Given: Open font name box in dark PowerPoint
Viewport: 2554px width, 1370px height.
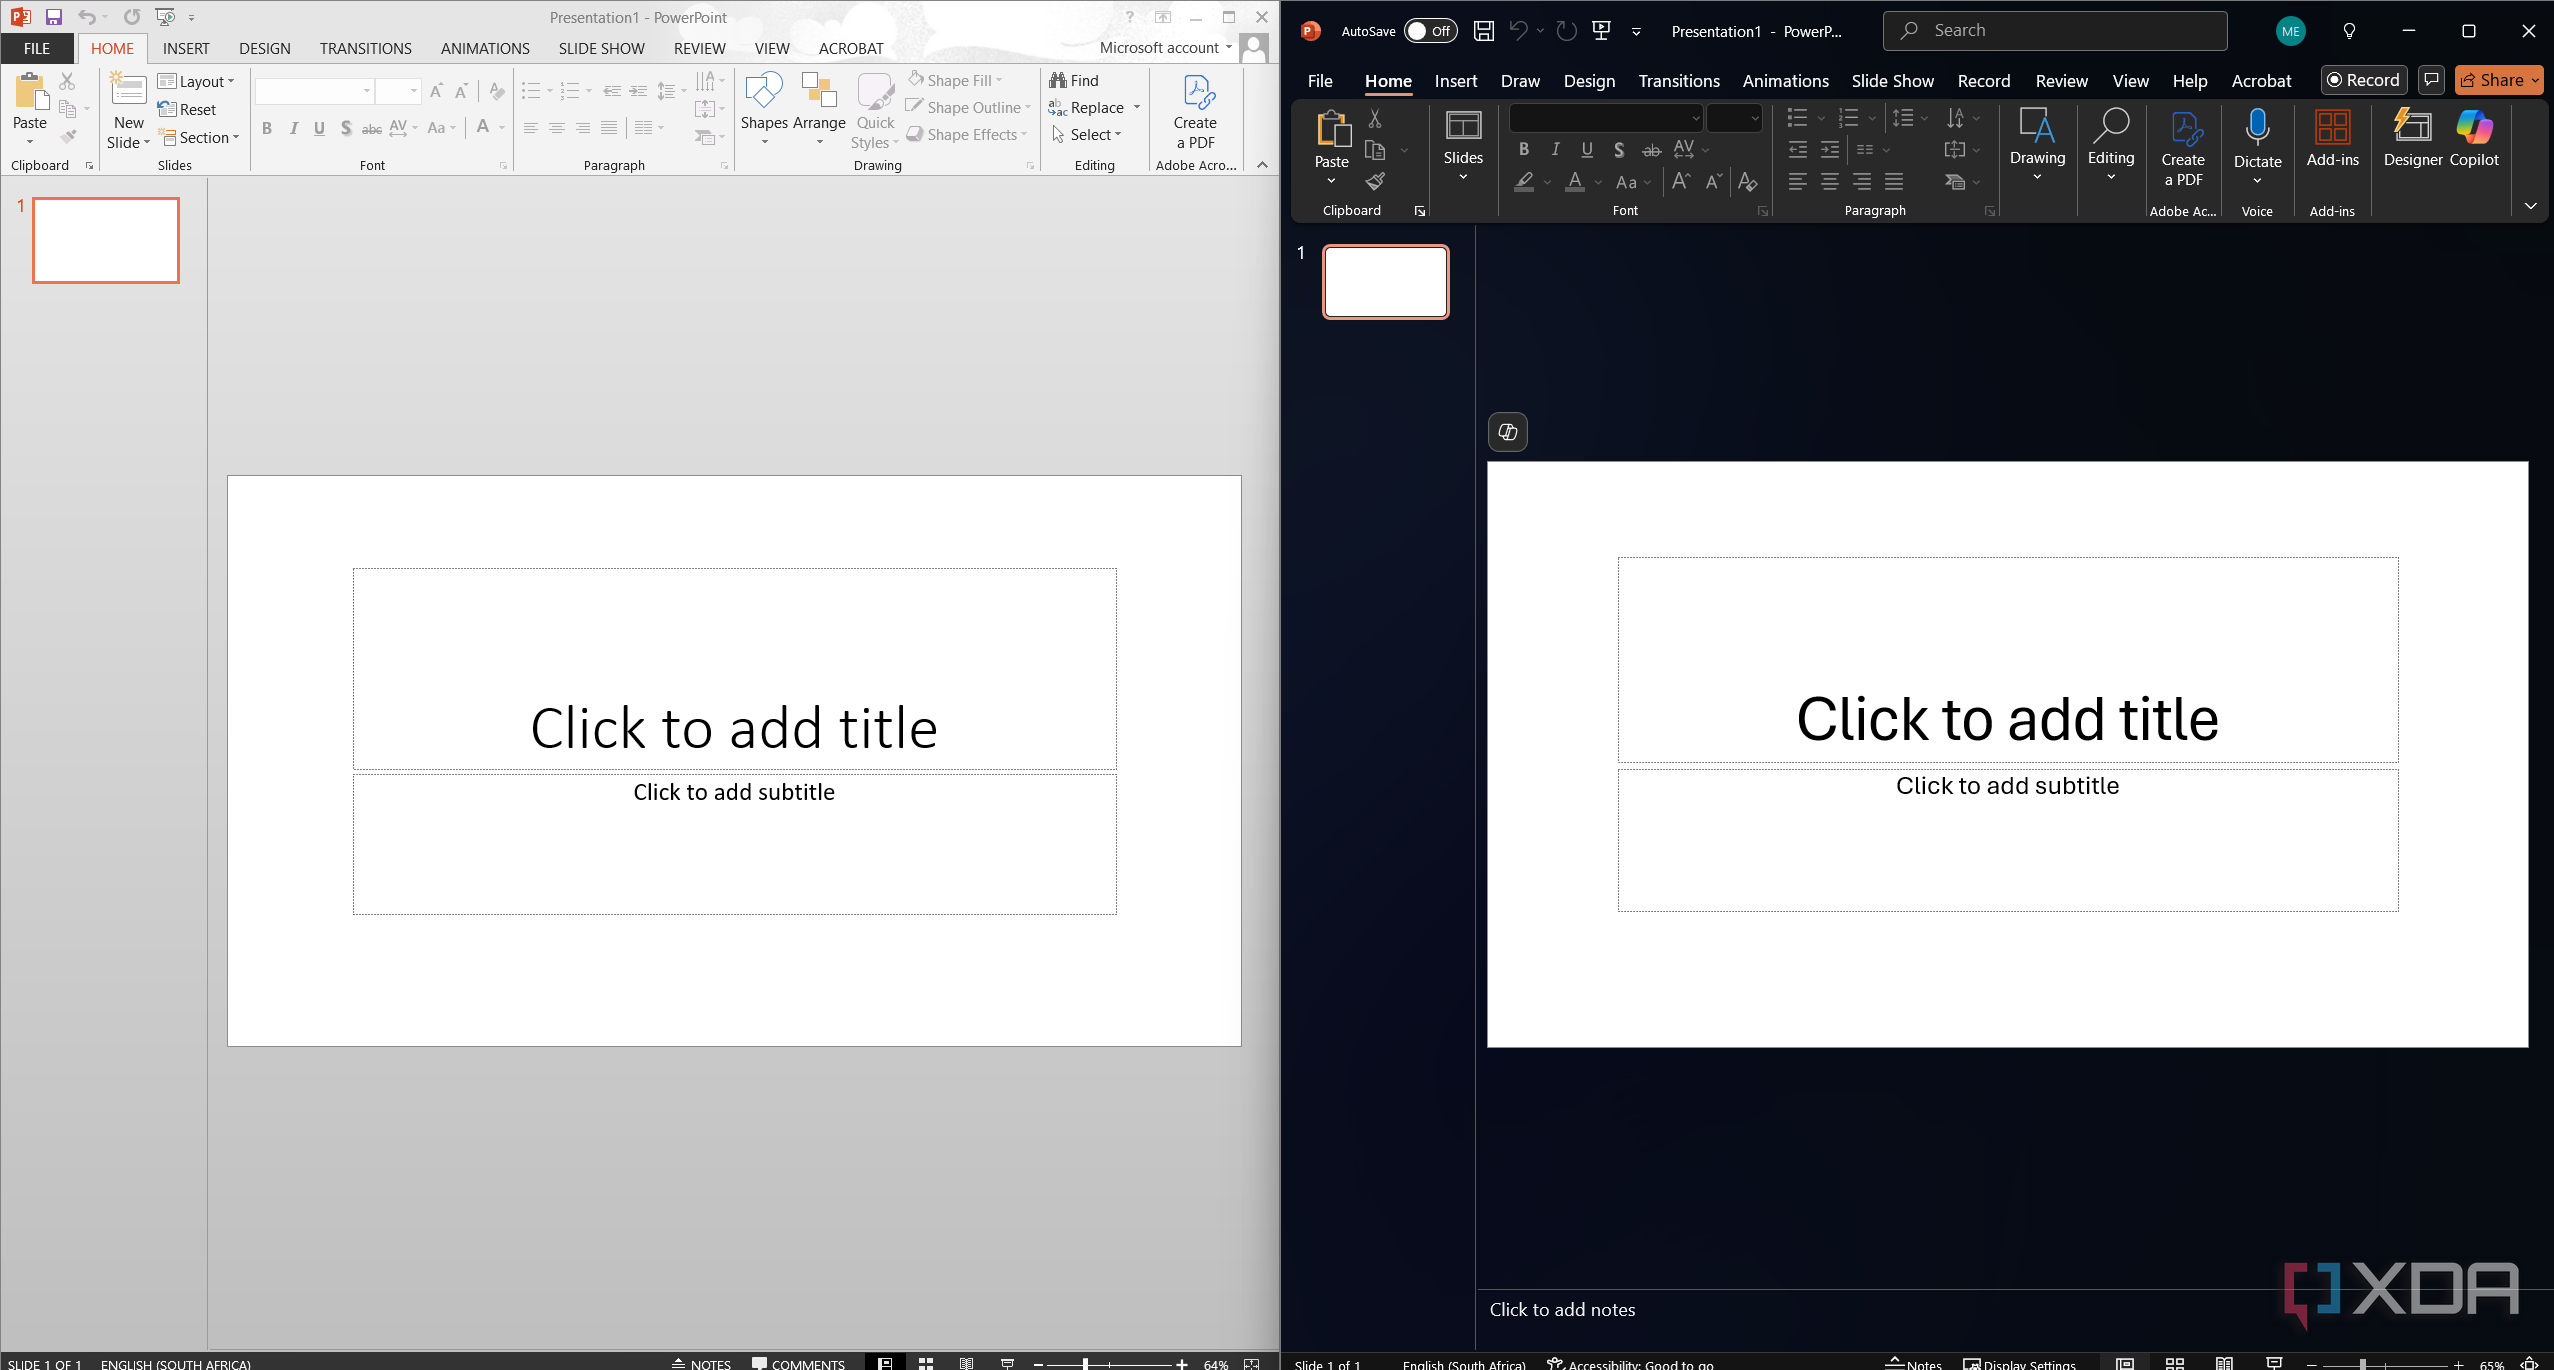Looking at the screenshot, I should pos(1606,119).
